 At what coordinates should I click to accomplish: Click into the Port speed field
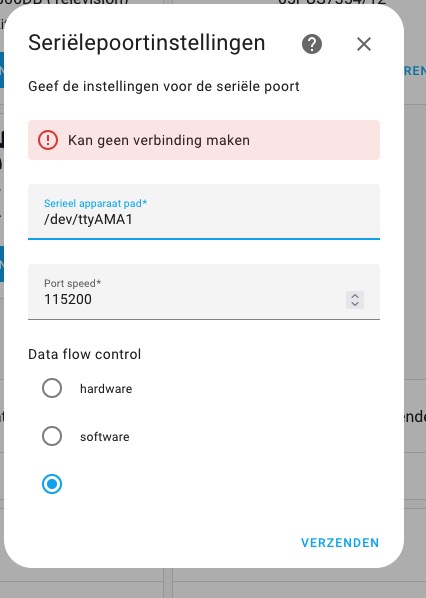(204, 292)
